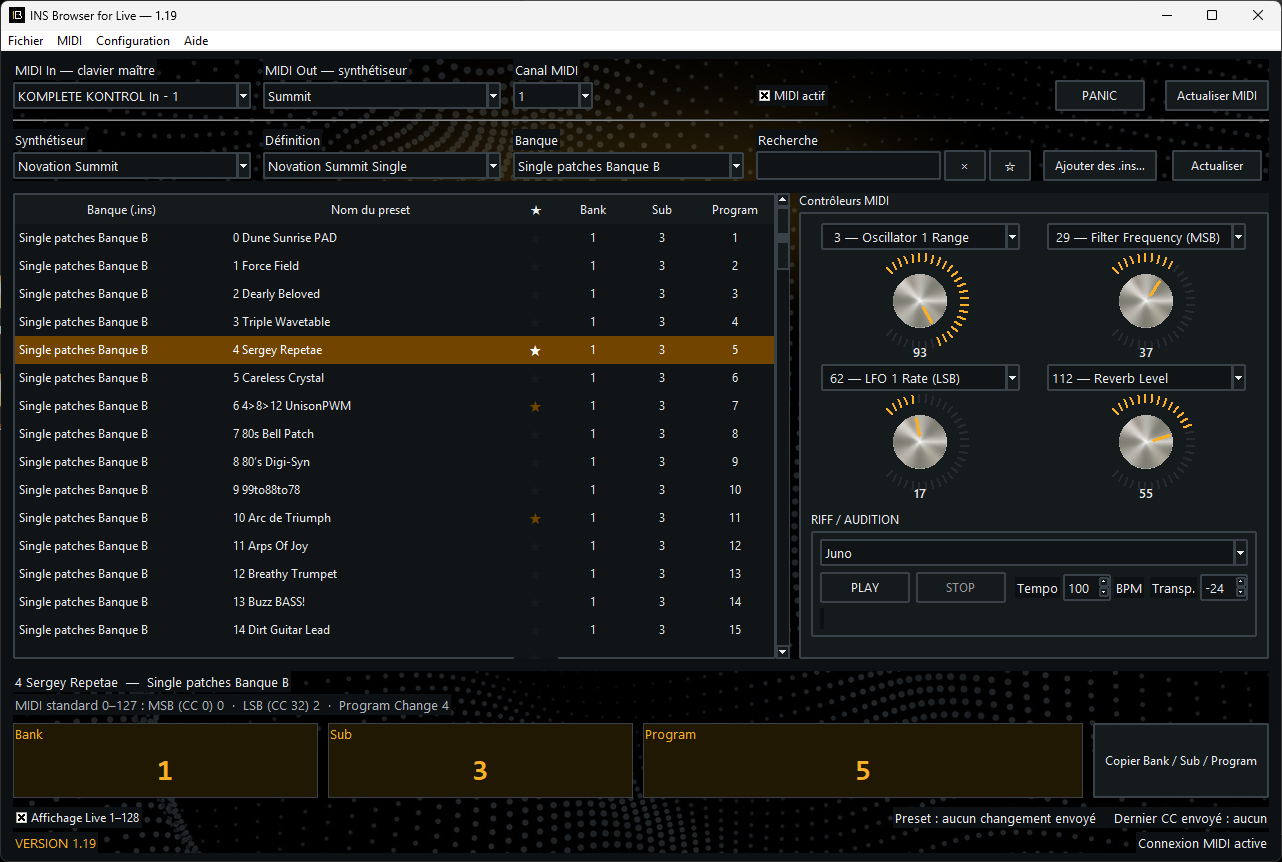Select preset 7 80s Bell Patch
This screenshot has height=862, width=1282.
395,434
